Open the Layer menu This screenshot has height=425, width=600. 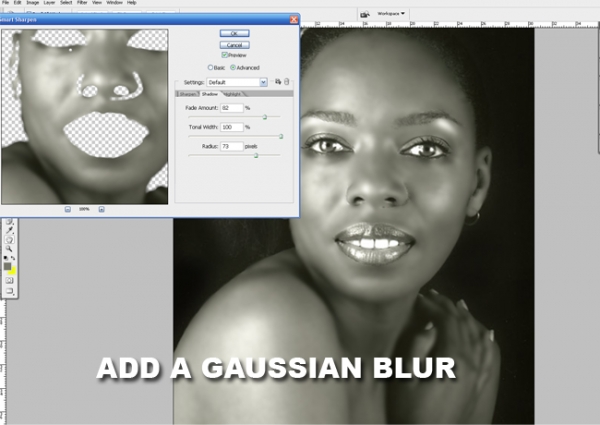coord(49,2)
